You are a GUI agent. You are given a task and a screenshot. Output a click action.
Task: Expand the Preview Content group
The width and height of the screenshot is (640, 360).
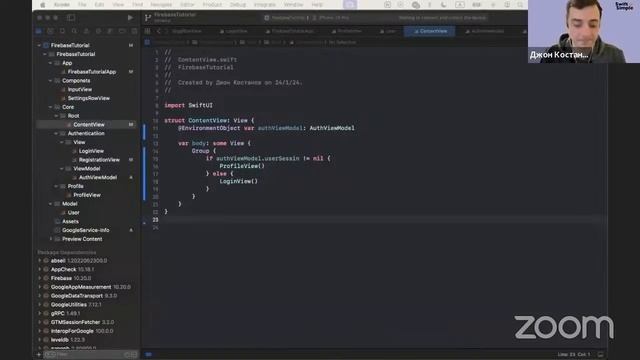point(51,239)
